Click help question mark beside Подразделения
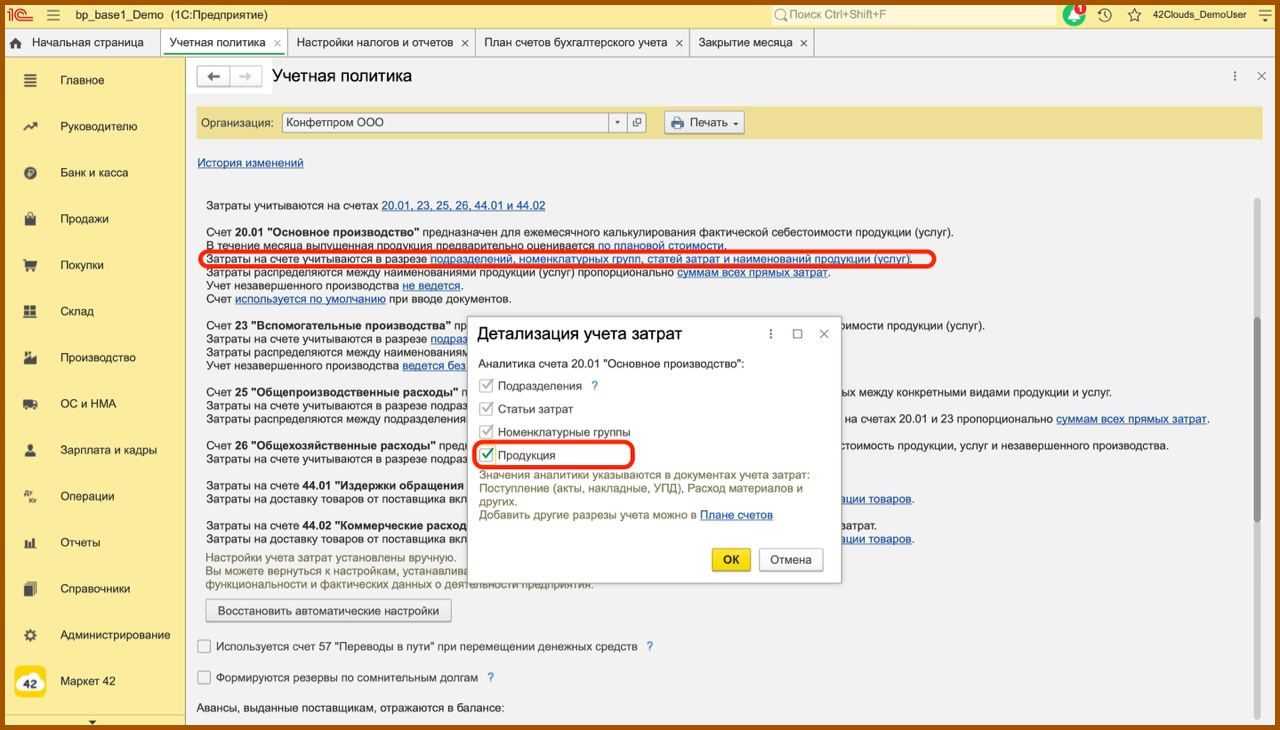This screenshot has width=1280, height=730. coord(595,386)
